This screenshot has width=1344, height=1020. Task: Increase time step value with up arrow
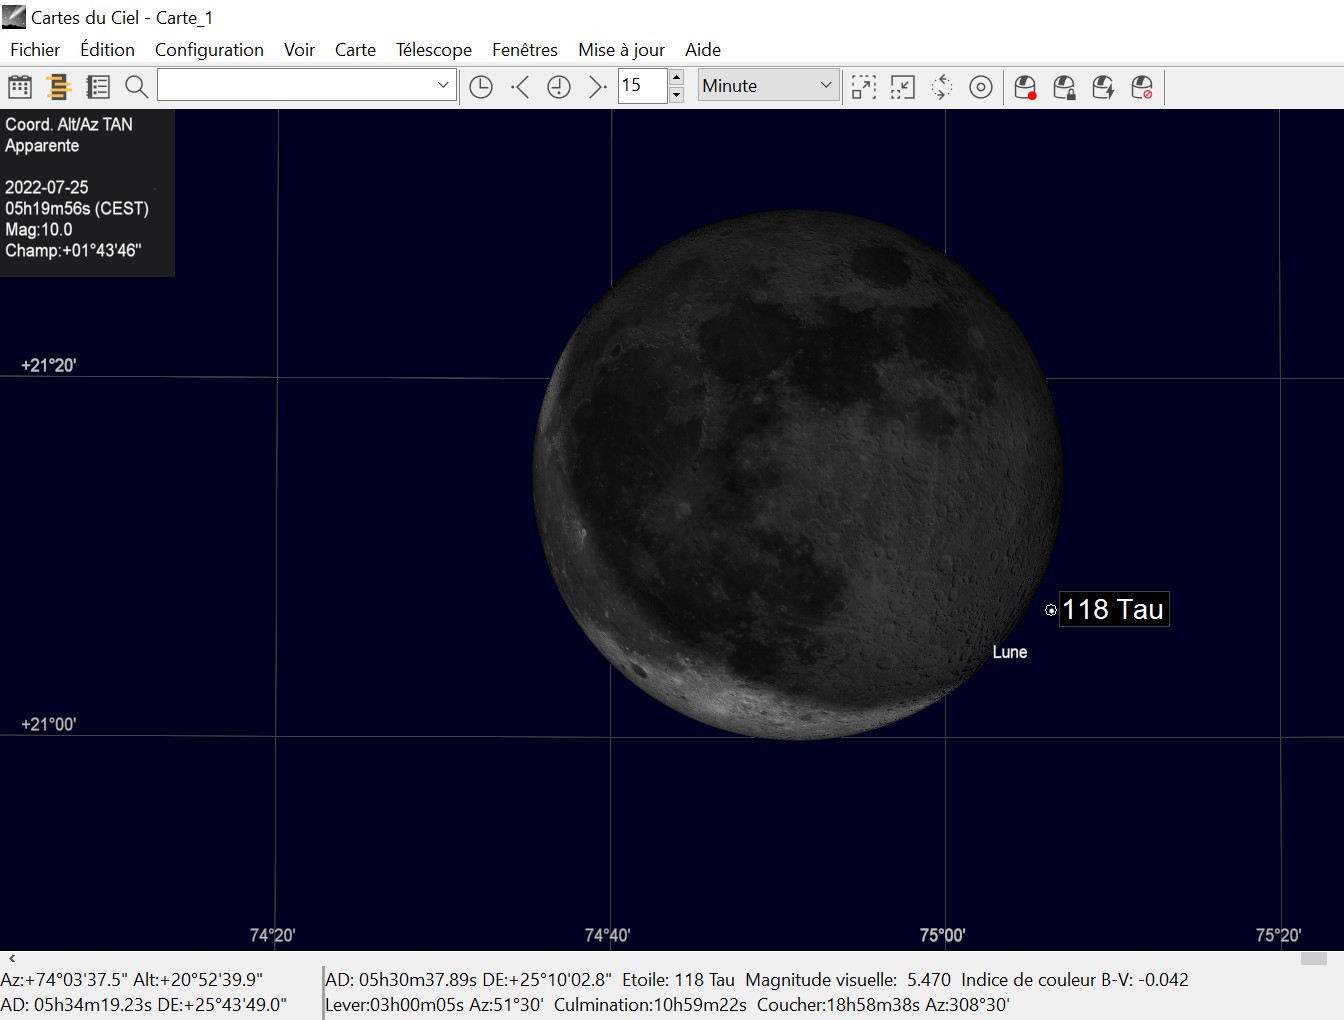point(676,77)
